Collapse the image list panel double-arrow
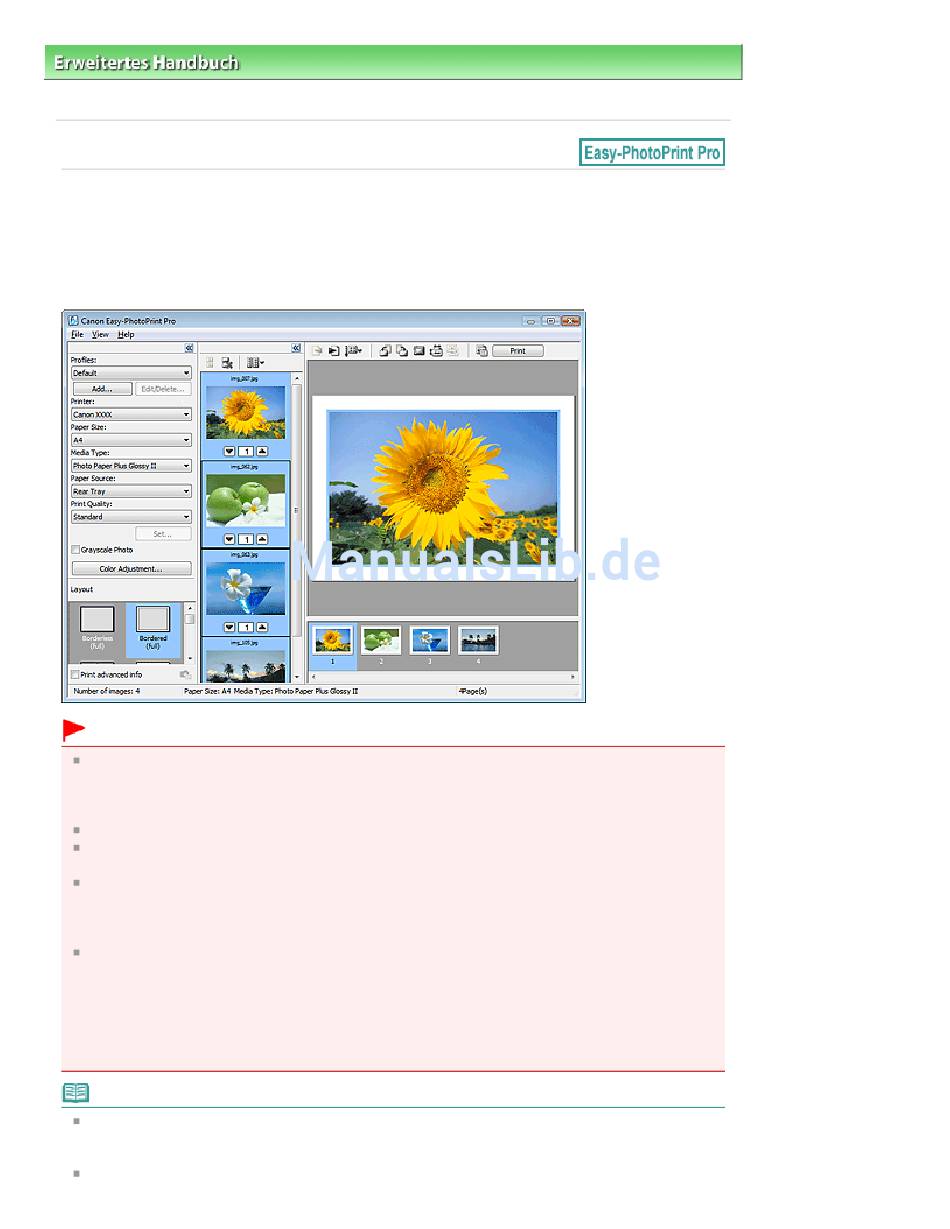The height and width of the screenshot is (1229, 950). pyautogui.click(x=296, y=348)
